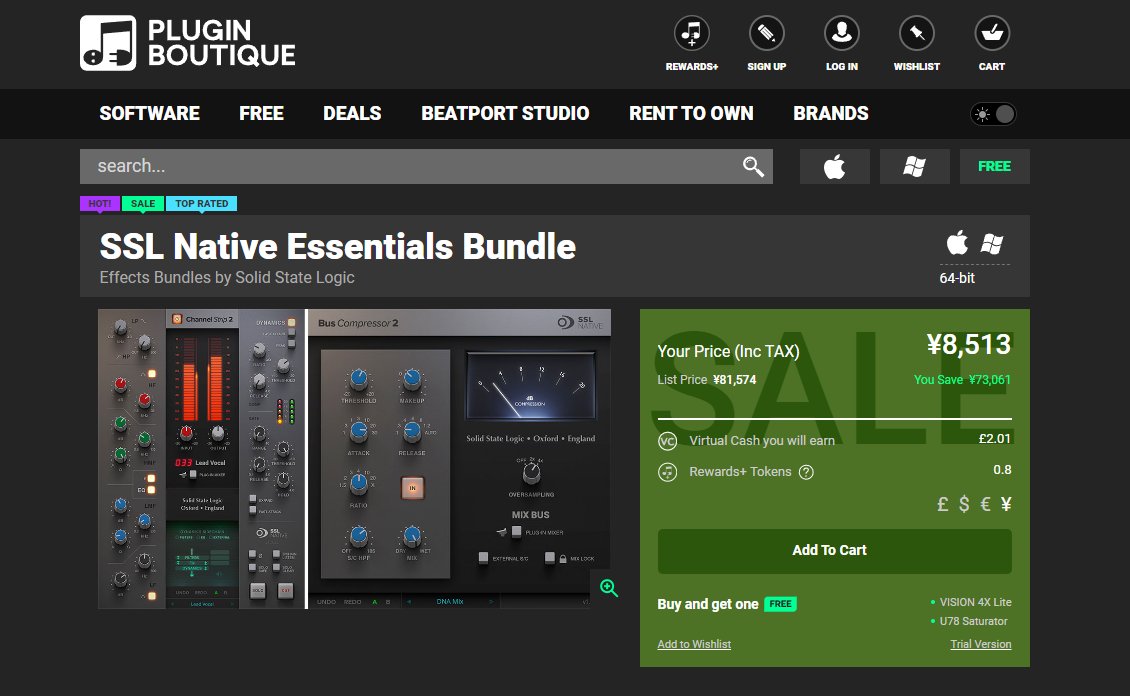Open the BRANDS menu

[x=831, y=113]
